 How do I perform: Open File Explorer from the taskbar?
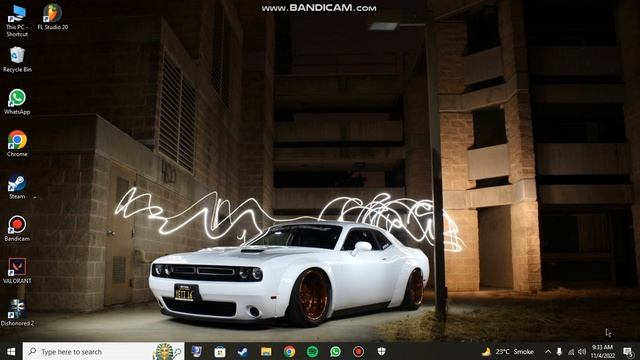(266, 351)
